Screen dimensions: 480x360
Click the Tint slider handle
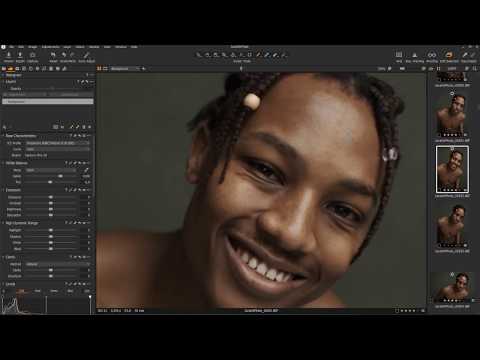click(50, 182)
